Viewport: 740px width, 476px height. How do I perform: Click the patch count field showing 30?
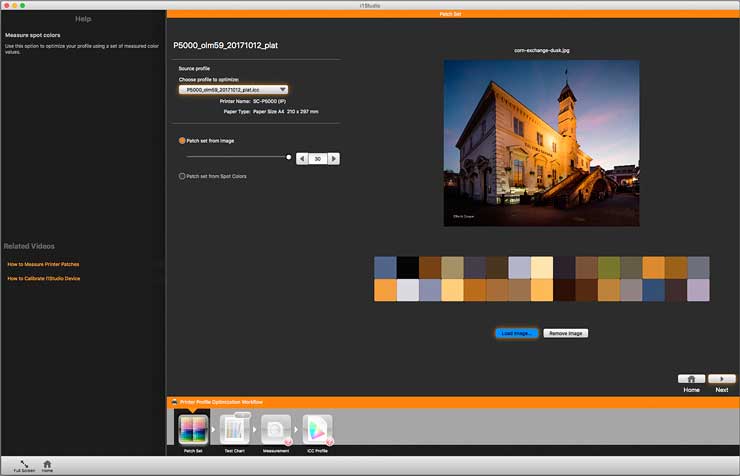[x=318, y=159]
